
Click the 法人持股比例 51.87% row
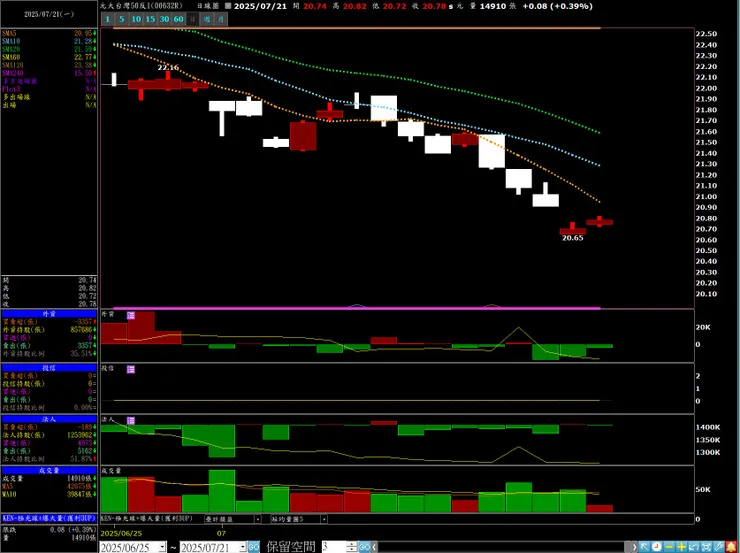tap(49, 459)
